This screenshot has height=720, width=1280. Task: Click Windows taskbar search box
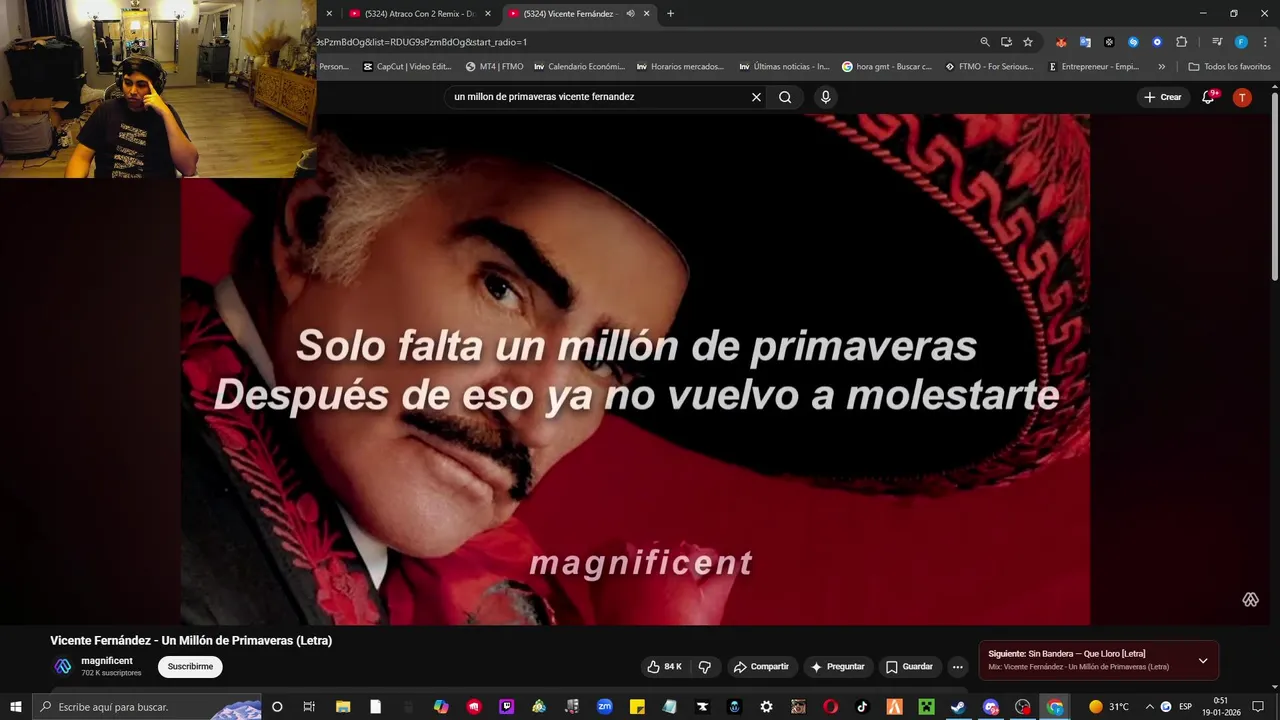pyautogui.click(x=147, y=707)
